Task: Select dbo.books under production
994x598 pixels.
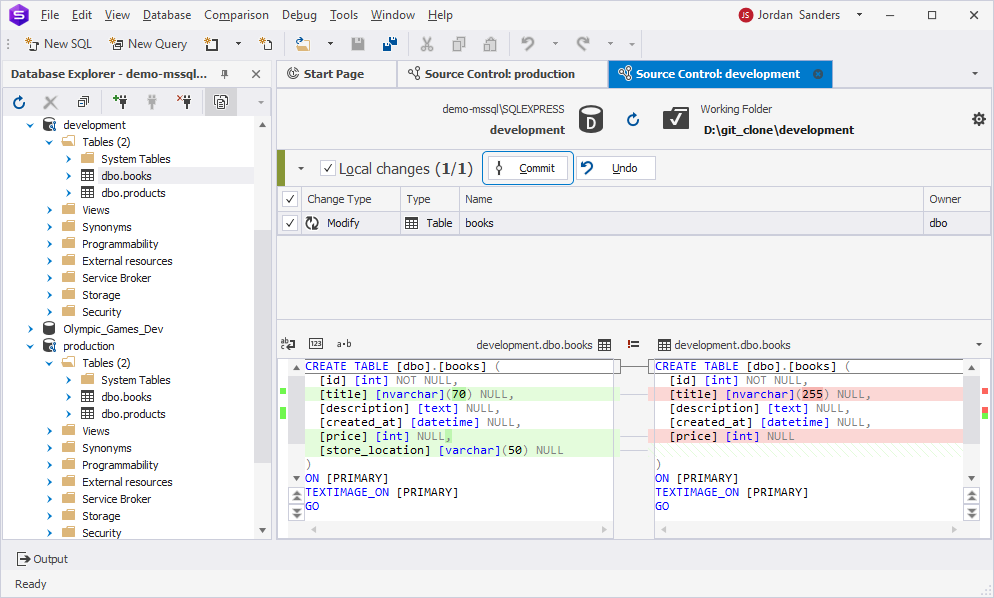Action: [126, 397]
